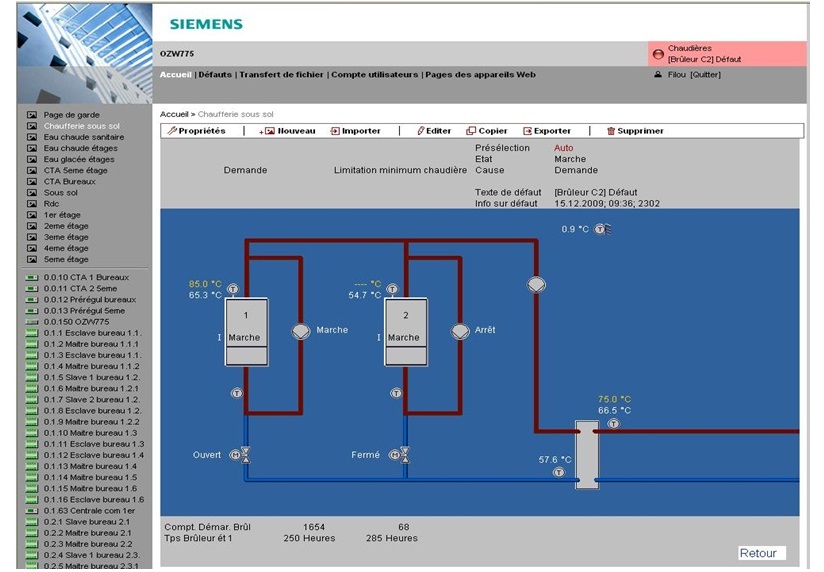This screenshot has width=824, height=572.
Task: Click the pump icon beside boiler 1 Marche
Action: 300,331
